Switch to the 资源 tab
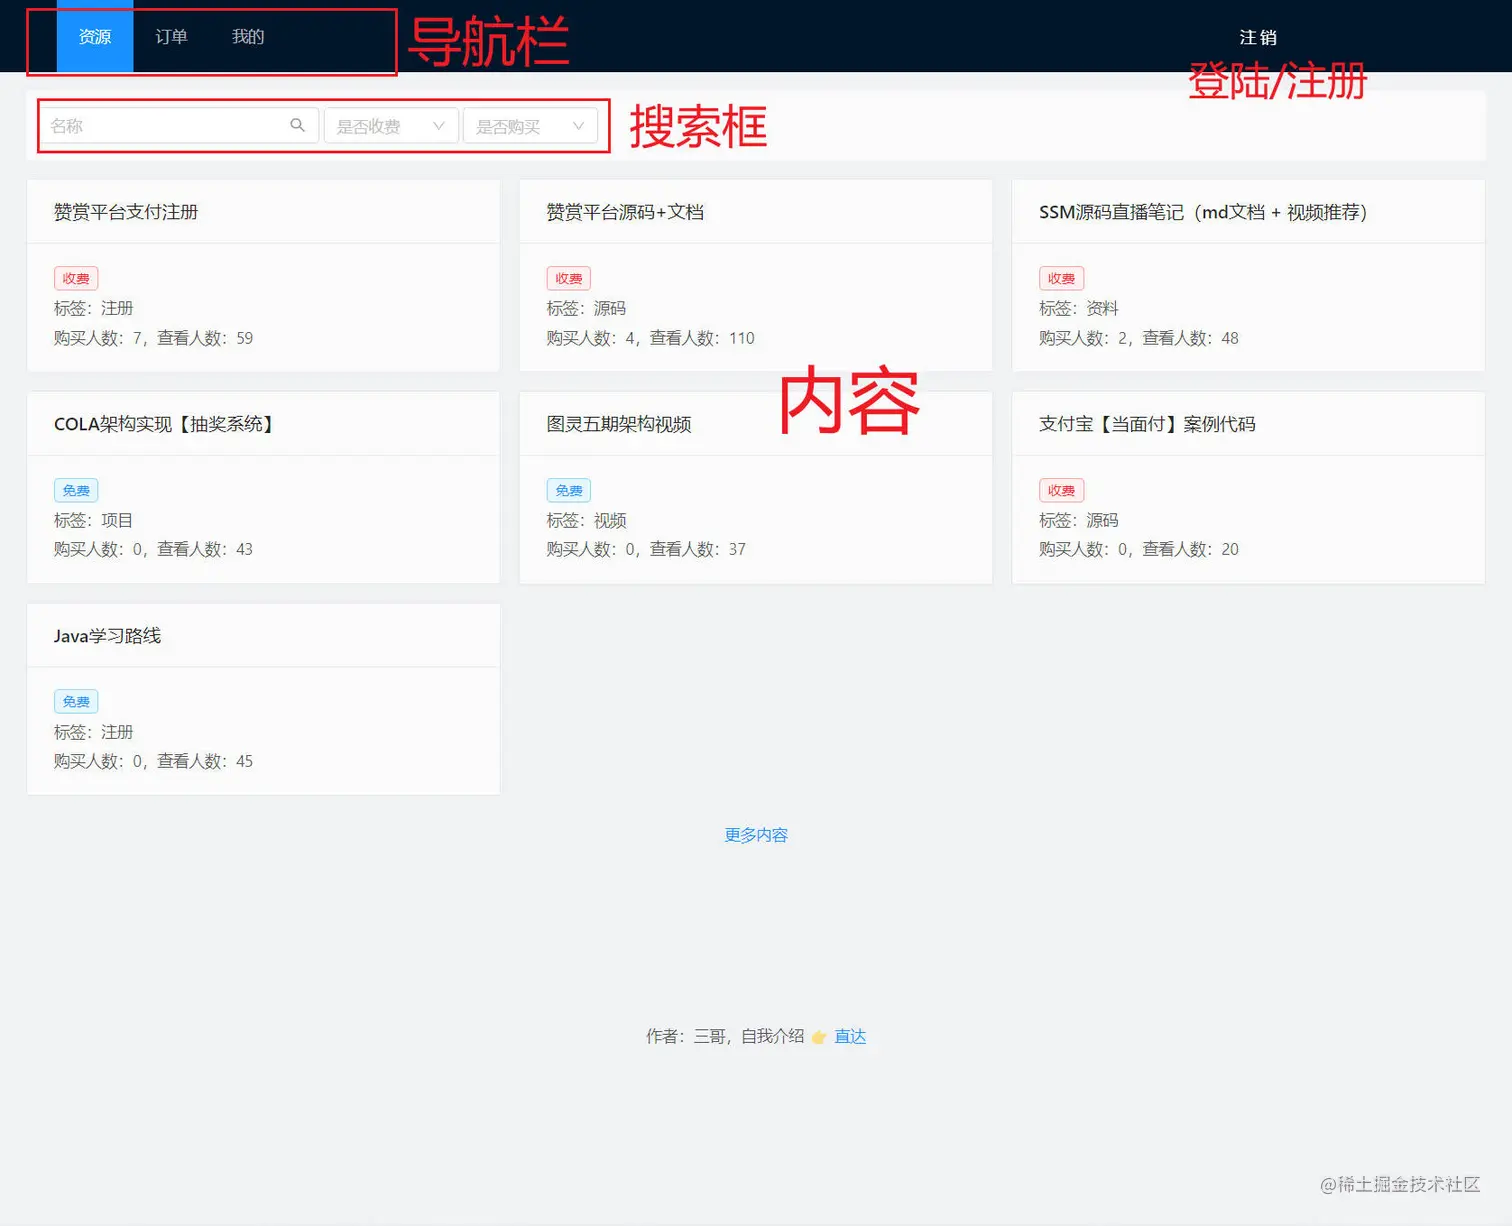1512x1226 pixels. click(95, 37)
